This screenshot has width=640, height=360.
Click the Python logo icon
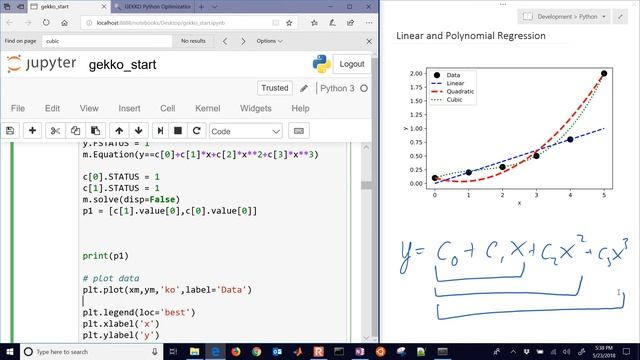[x=322, y=64]
